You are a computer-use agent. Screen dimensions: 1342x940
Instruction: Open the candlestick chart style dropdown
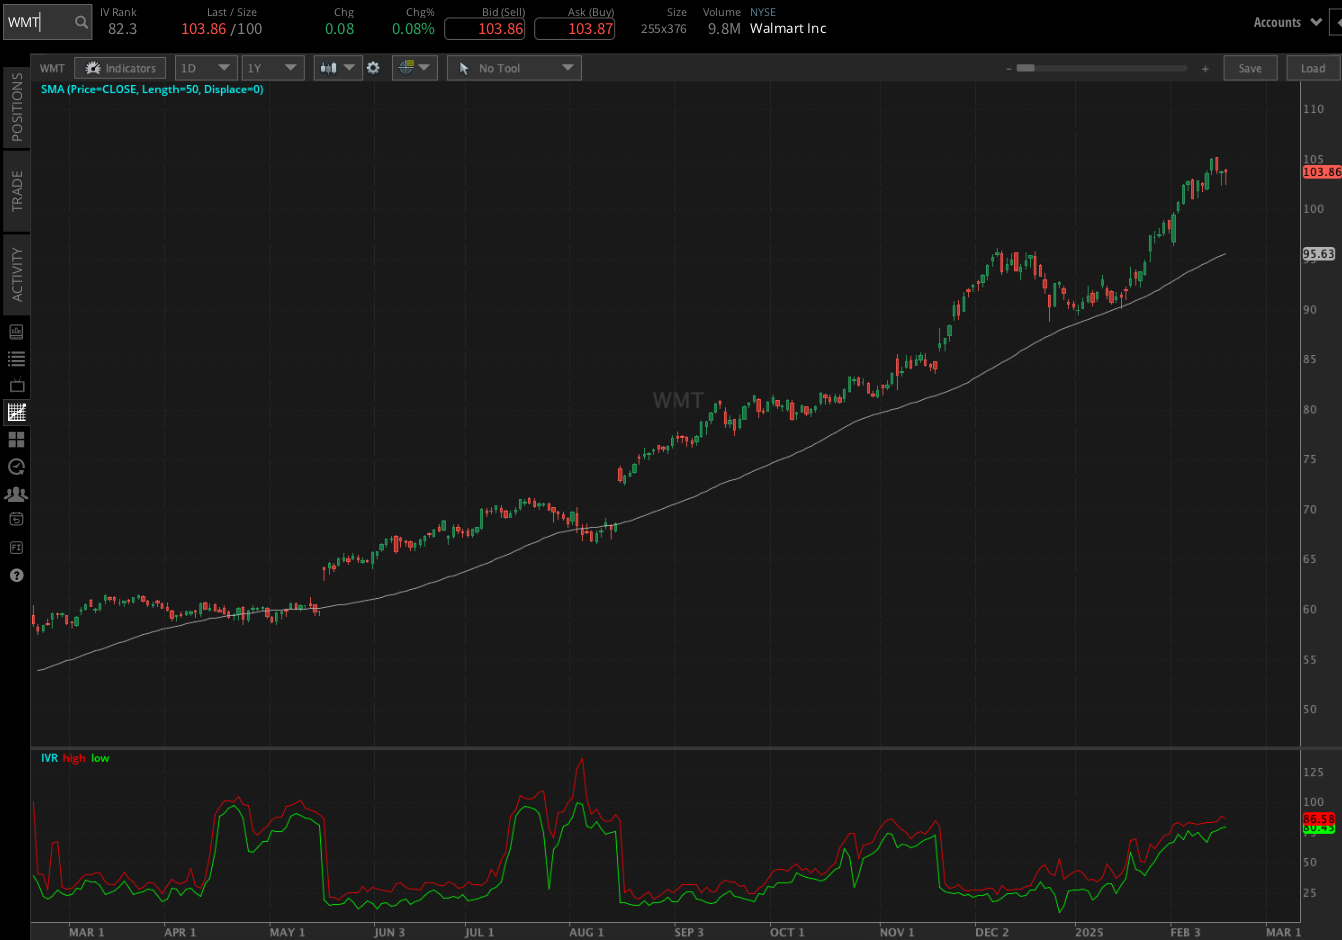pyautogui.click(x=338, y=68)
